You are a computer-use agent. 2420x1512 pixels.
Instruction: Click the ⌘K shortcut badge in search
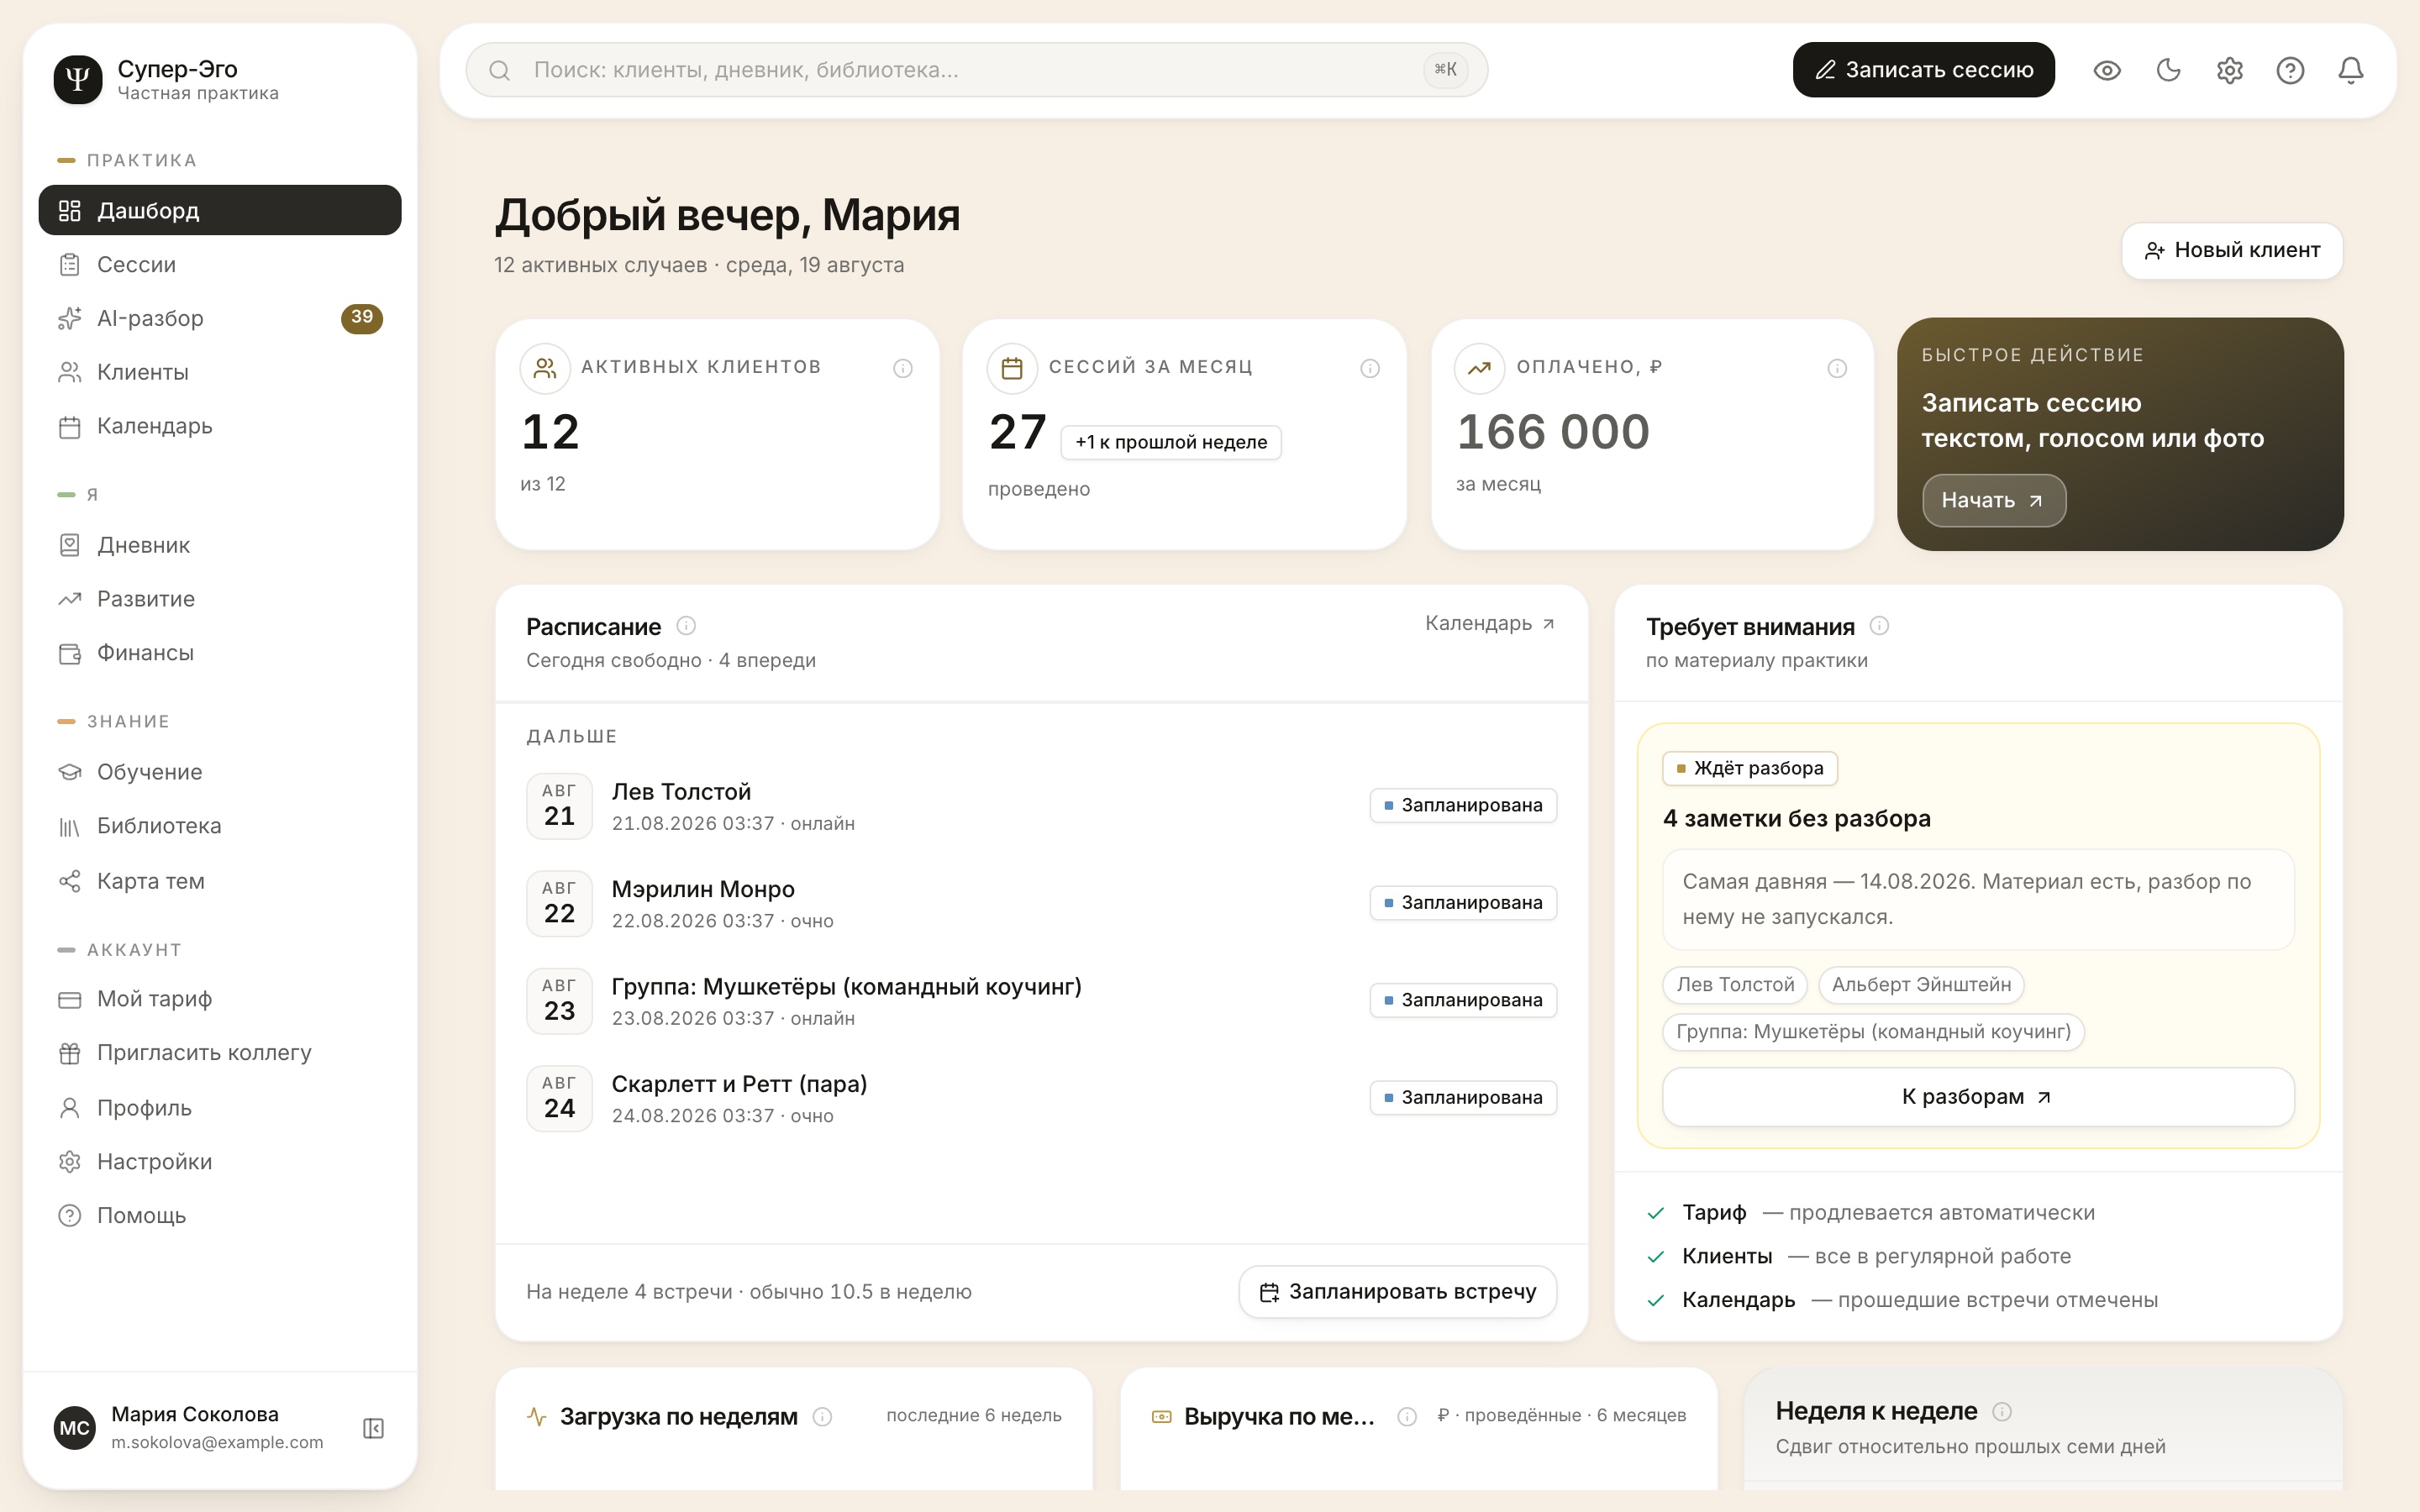pyautogui.click(x=1445, y=70)
